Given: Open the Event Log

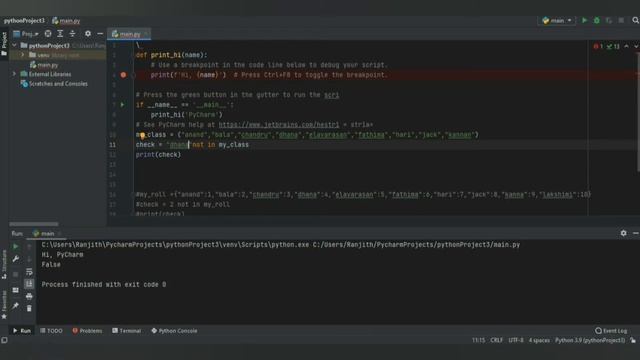Looking at the screenshot, I should click(x=611, y=331).
